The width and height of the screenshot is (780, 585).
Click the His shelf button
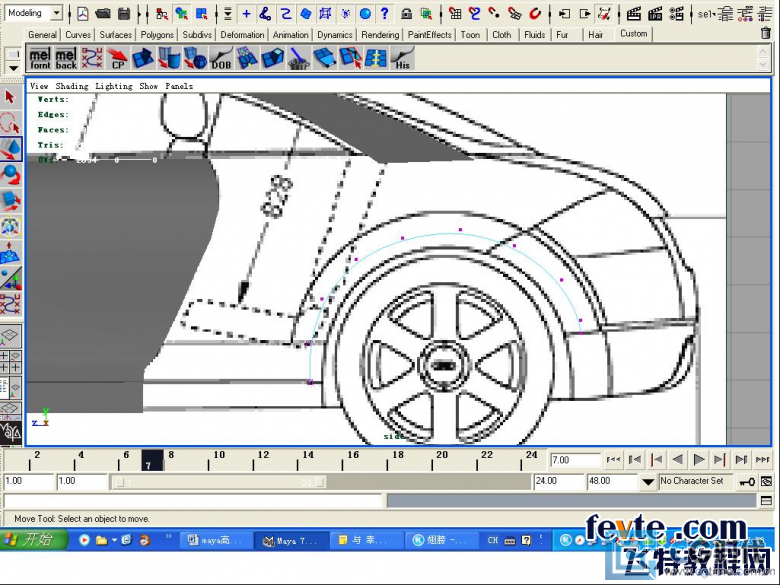pyautogui.click(x=402, y=58)
